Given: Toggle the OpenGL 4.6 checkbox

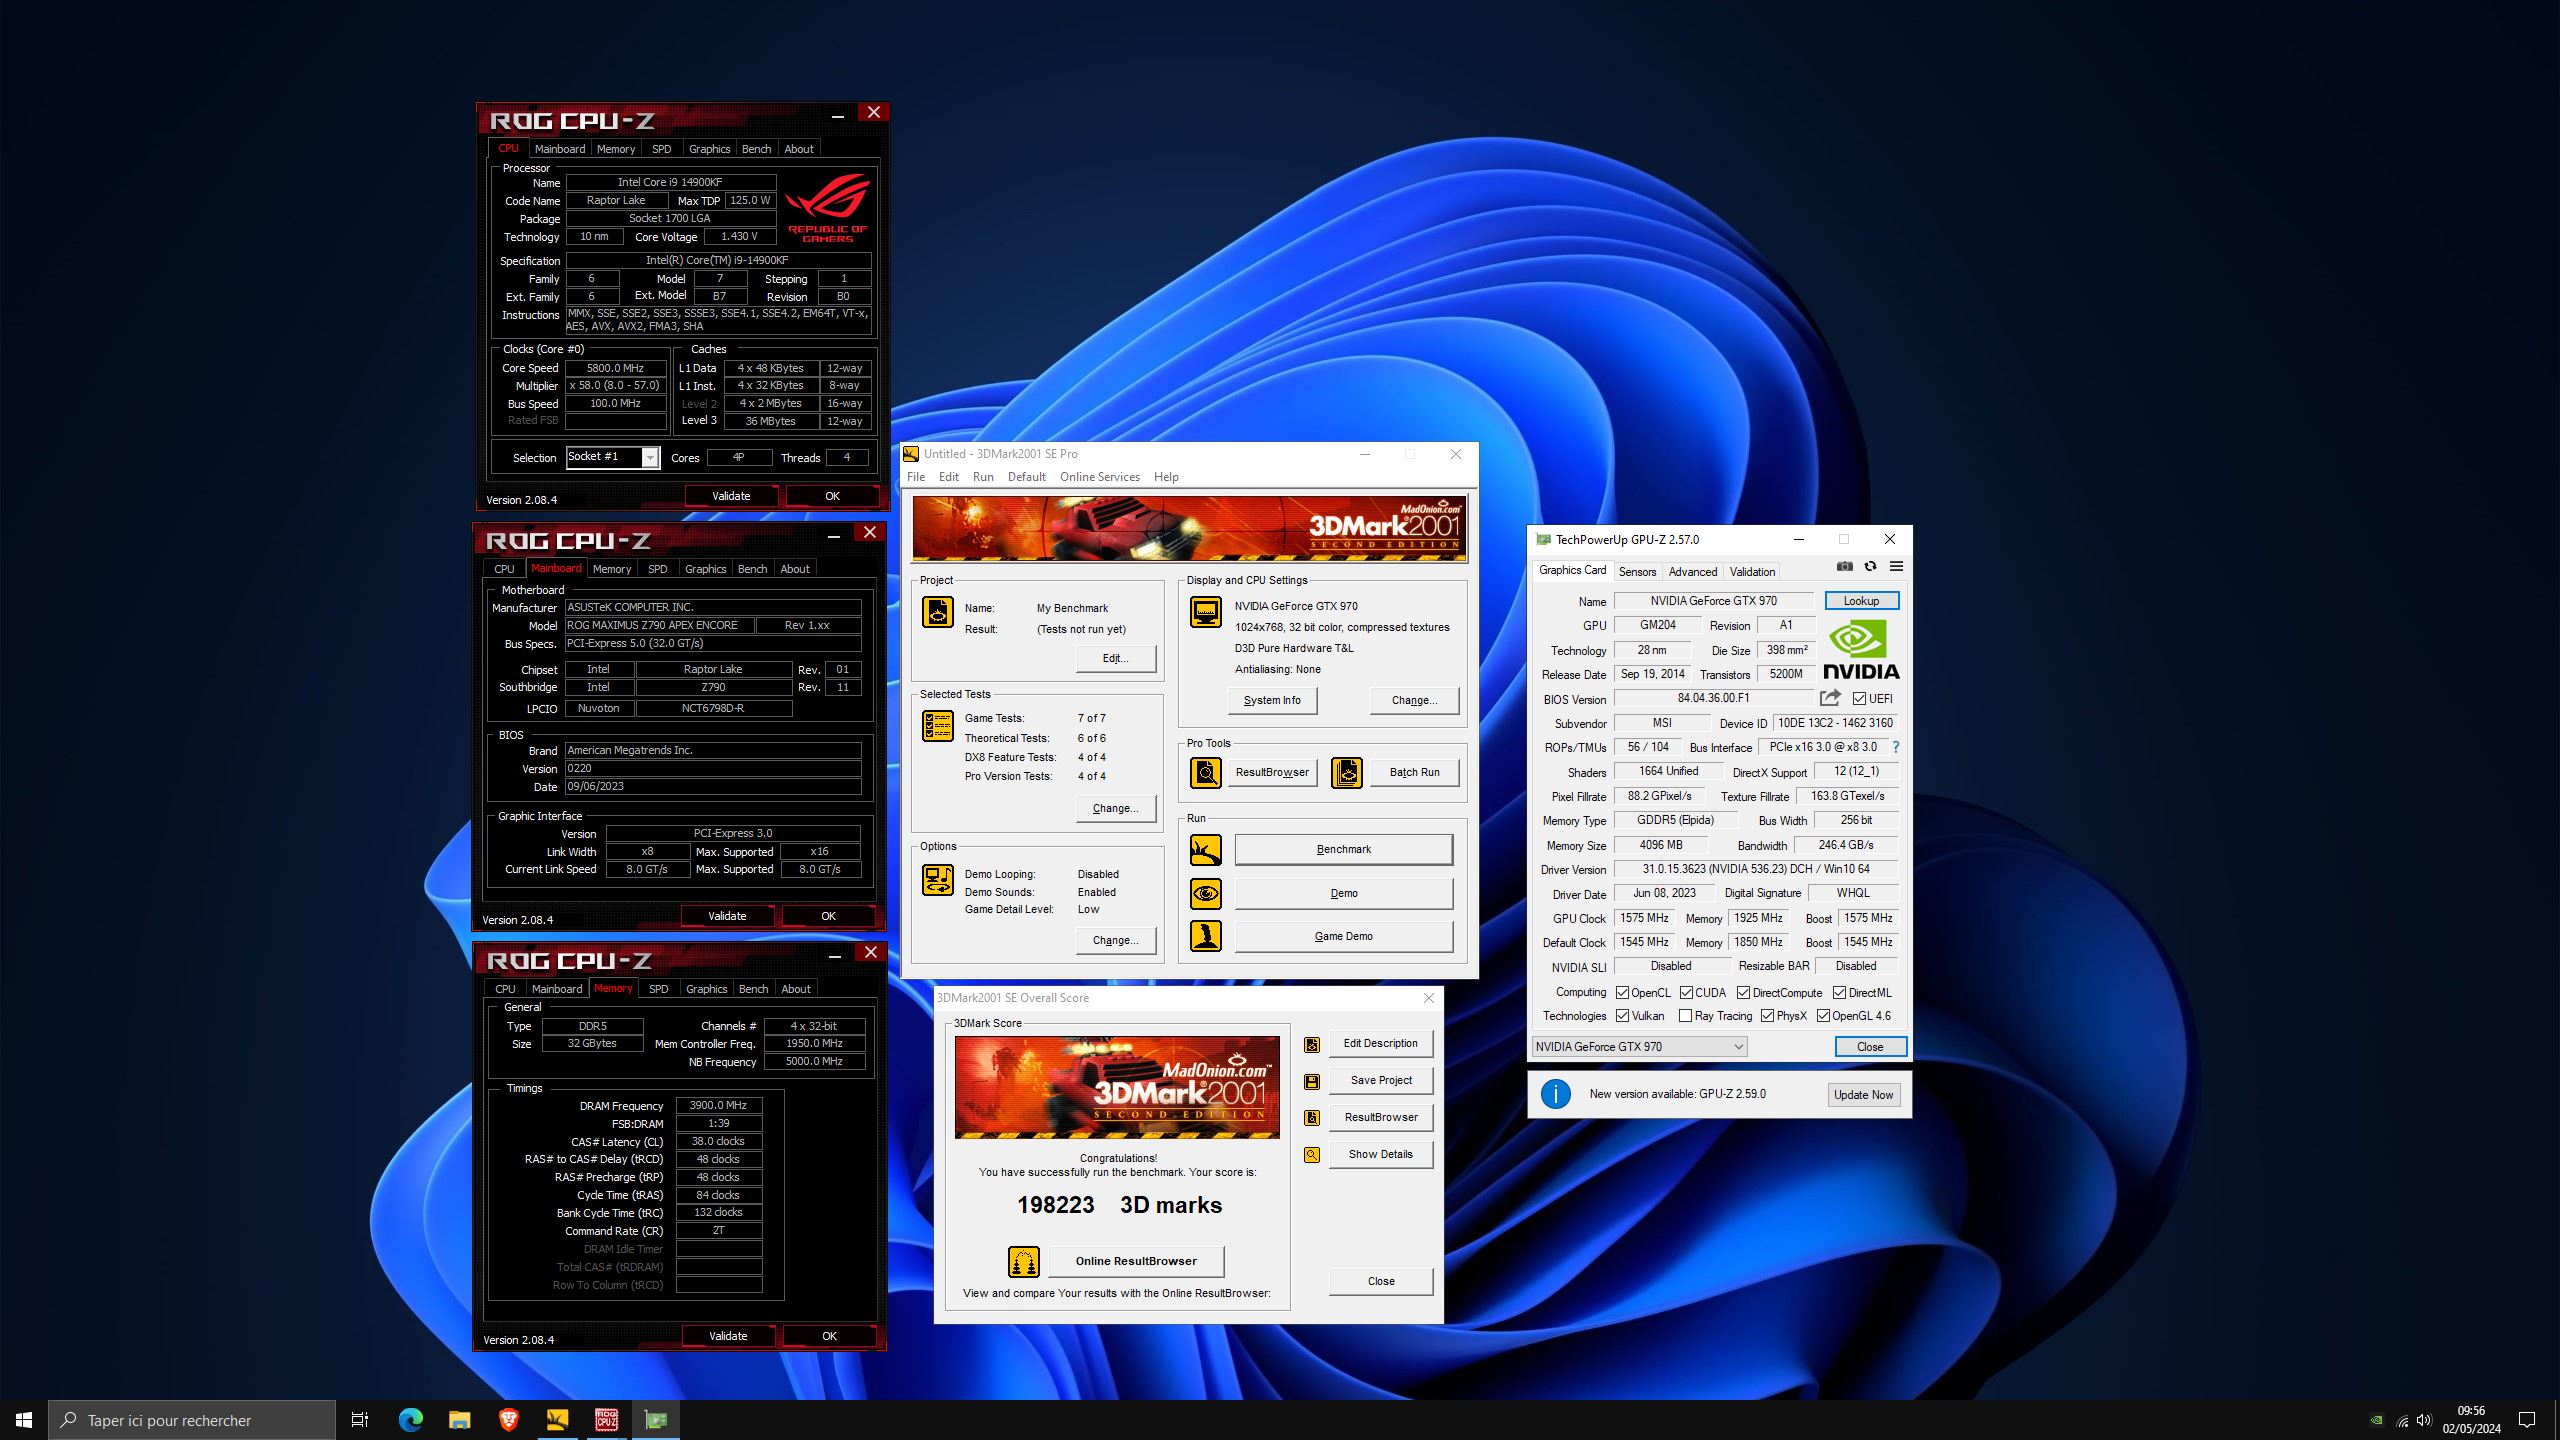Looking at the screenshot, I should [1823, 1016].
